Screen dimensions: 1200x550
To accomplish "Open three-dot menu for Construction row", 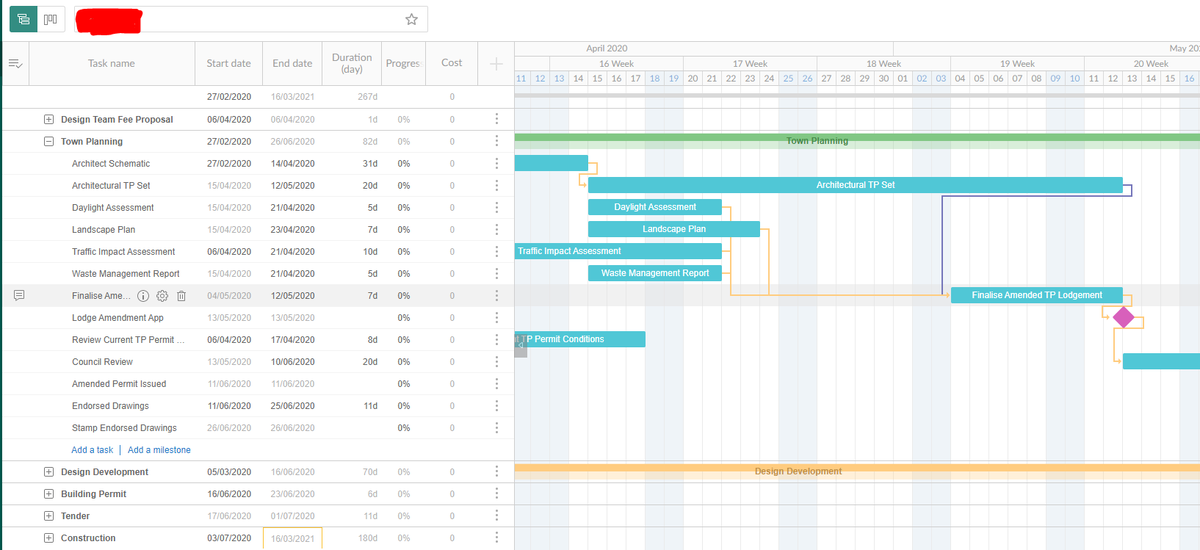I will [x=496, y=537].
